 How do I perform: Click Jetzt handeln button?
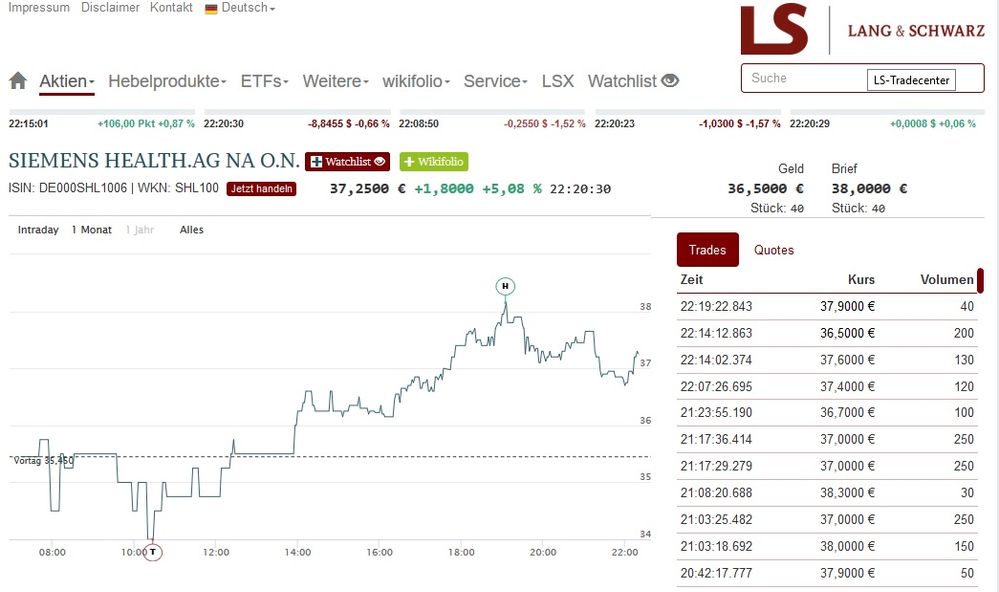click(261, 189)
